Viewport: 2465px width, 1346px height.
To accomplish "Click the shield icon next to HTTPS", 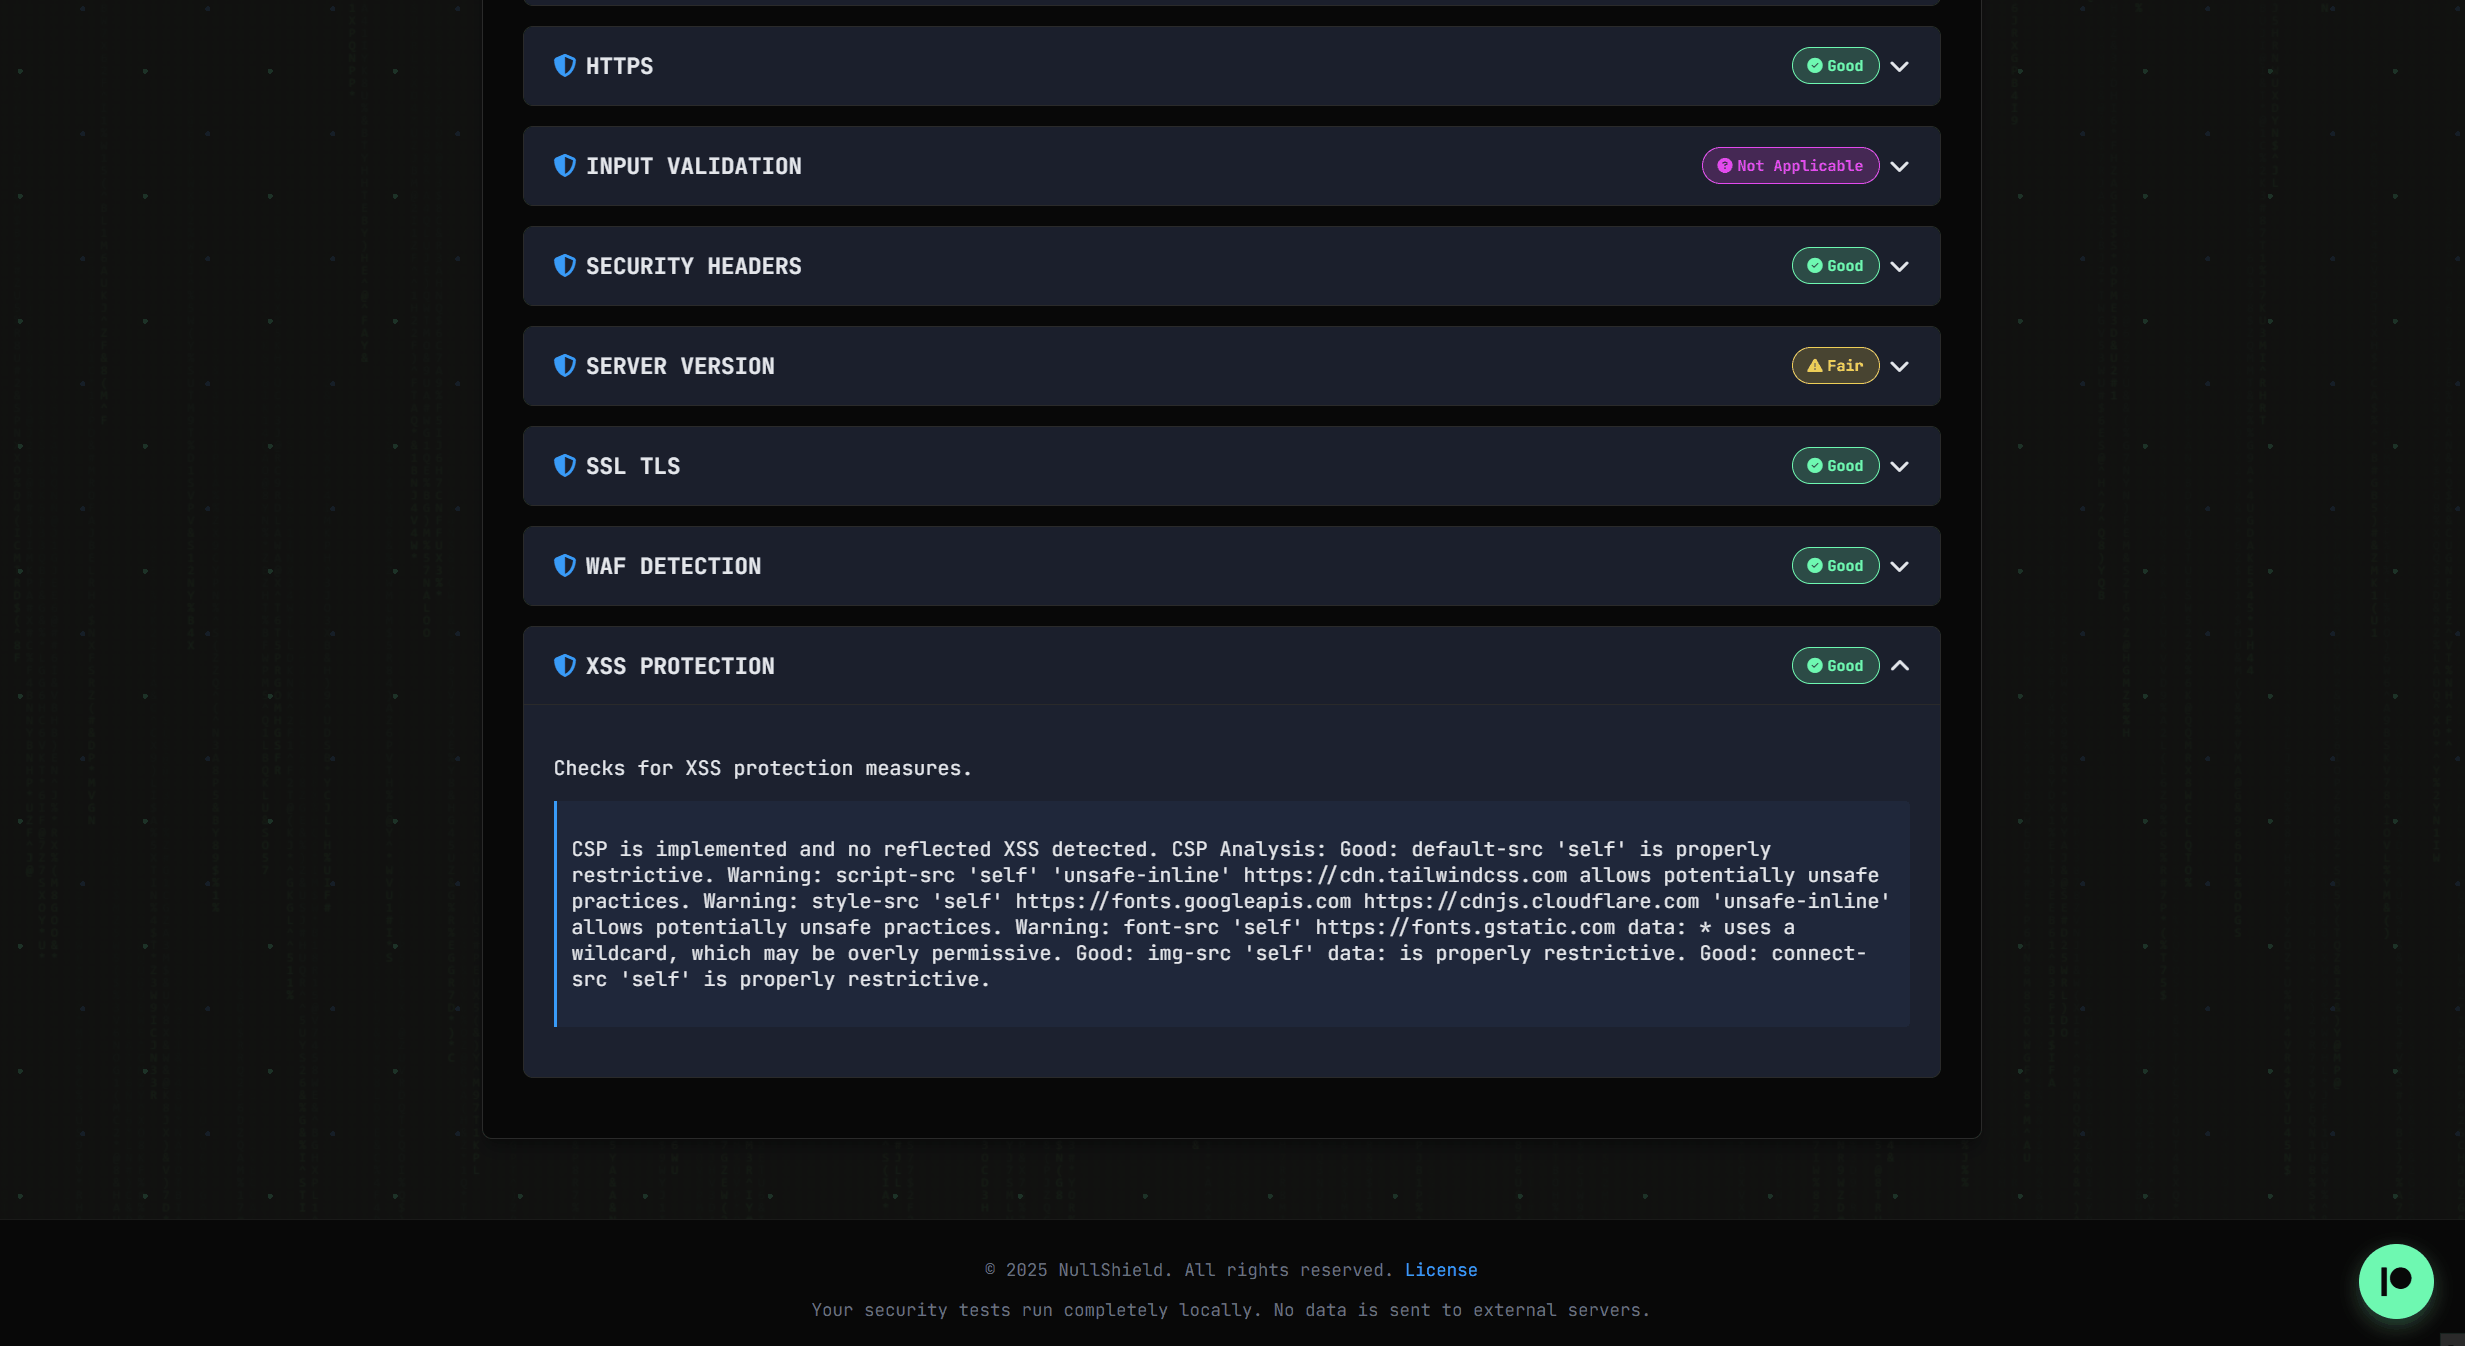I will point(565,66).
